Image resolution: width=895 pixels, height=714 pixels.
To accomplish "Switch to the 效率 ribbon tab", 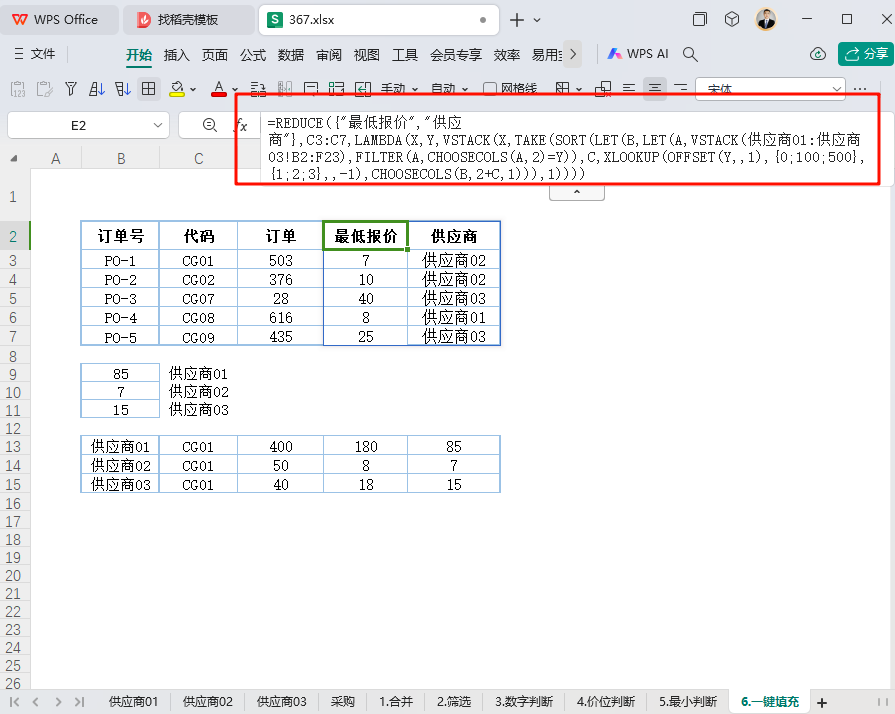I will click(x=506, y=55).
